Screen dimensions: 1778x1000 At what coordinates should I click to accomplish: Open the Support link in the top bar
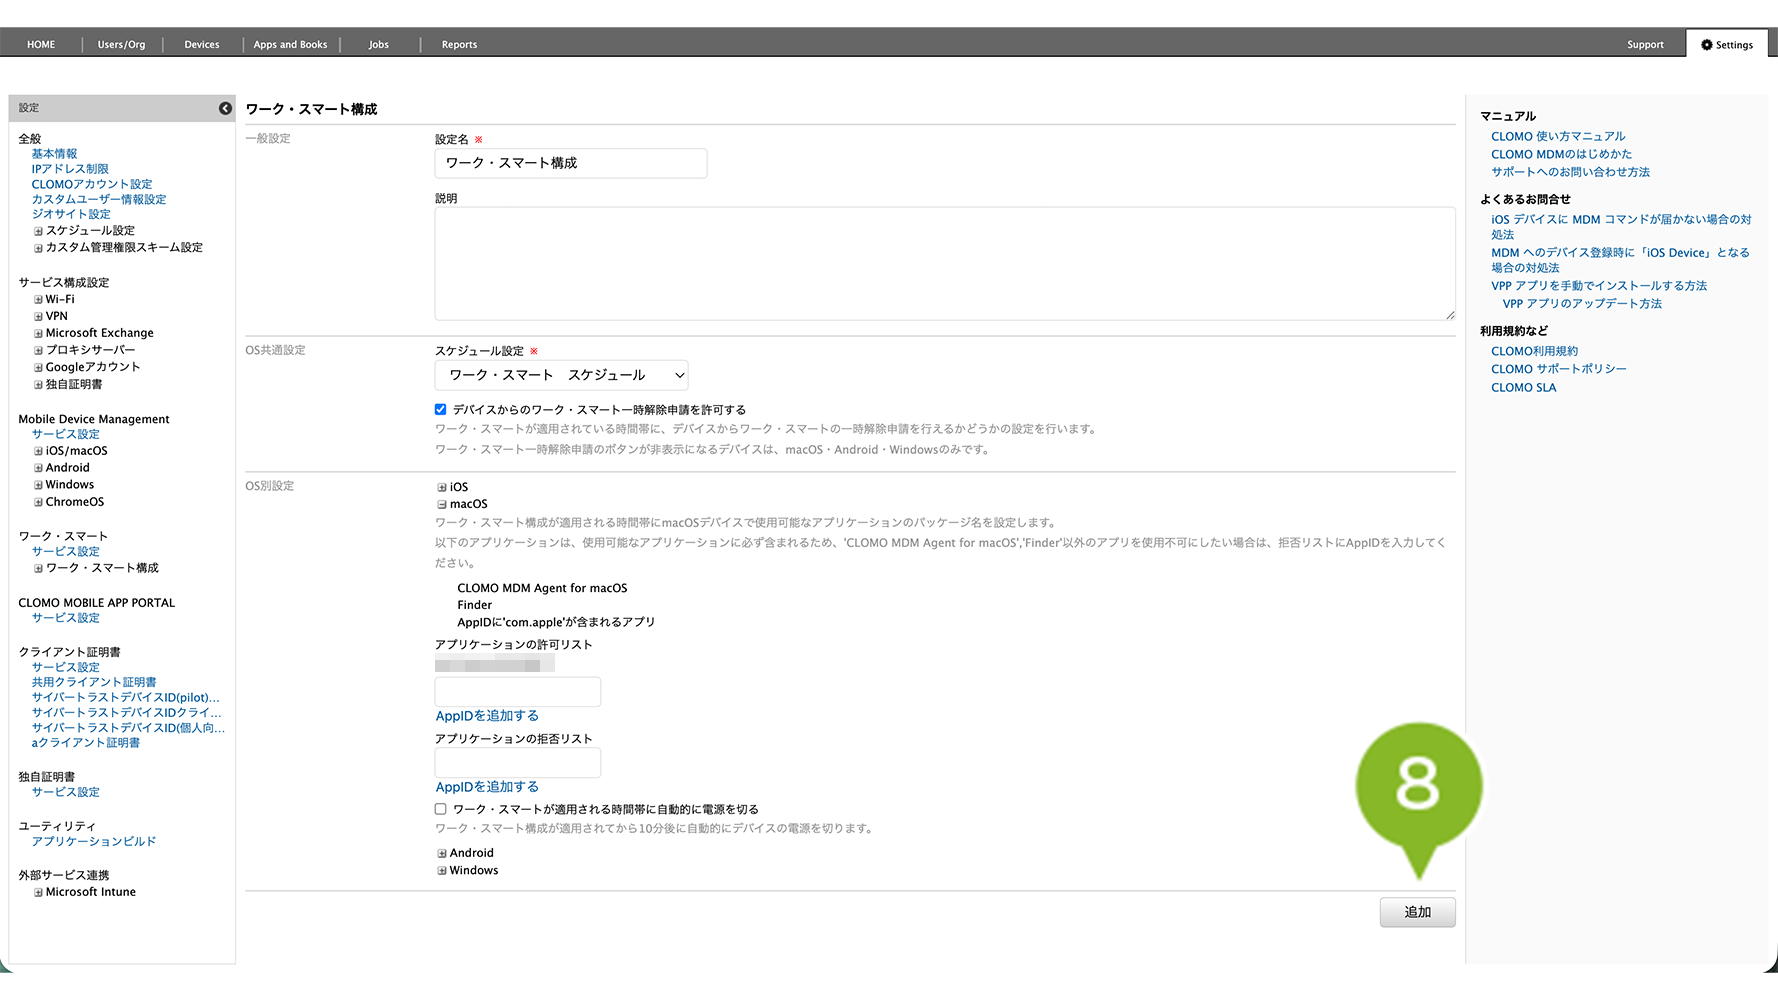(1645, 45)
